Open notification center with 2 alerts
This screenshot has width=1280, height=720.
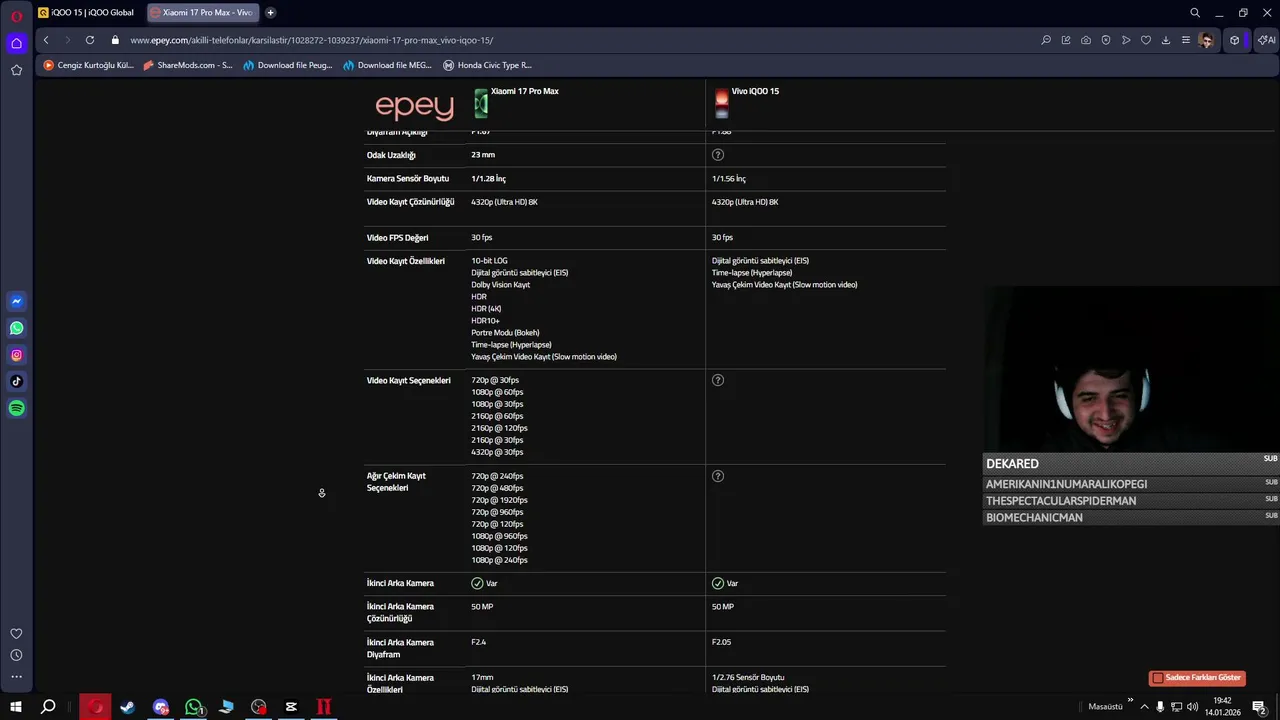pyautogui.click(x=1259, y=707)
